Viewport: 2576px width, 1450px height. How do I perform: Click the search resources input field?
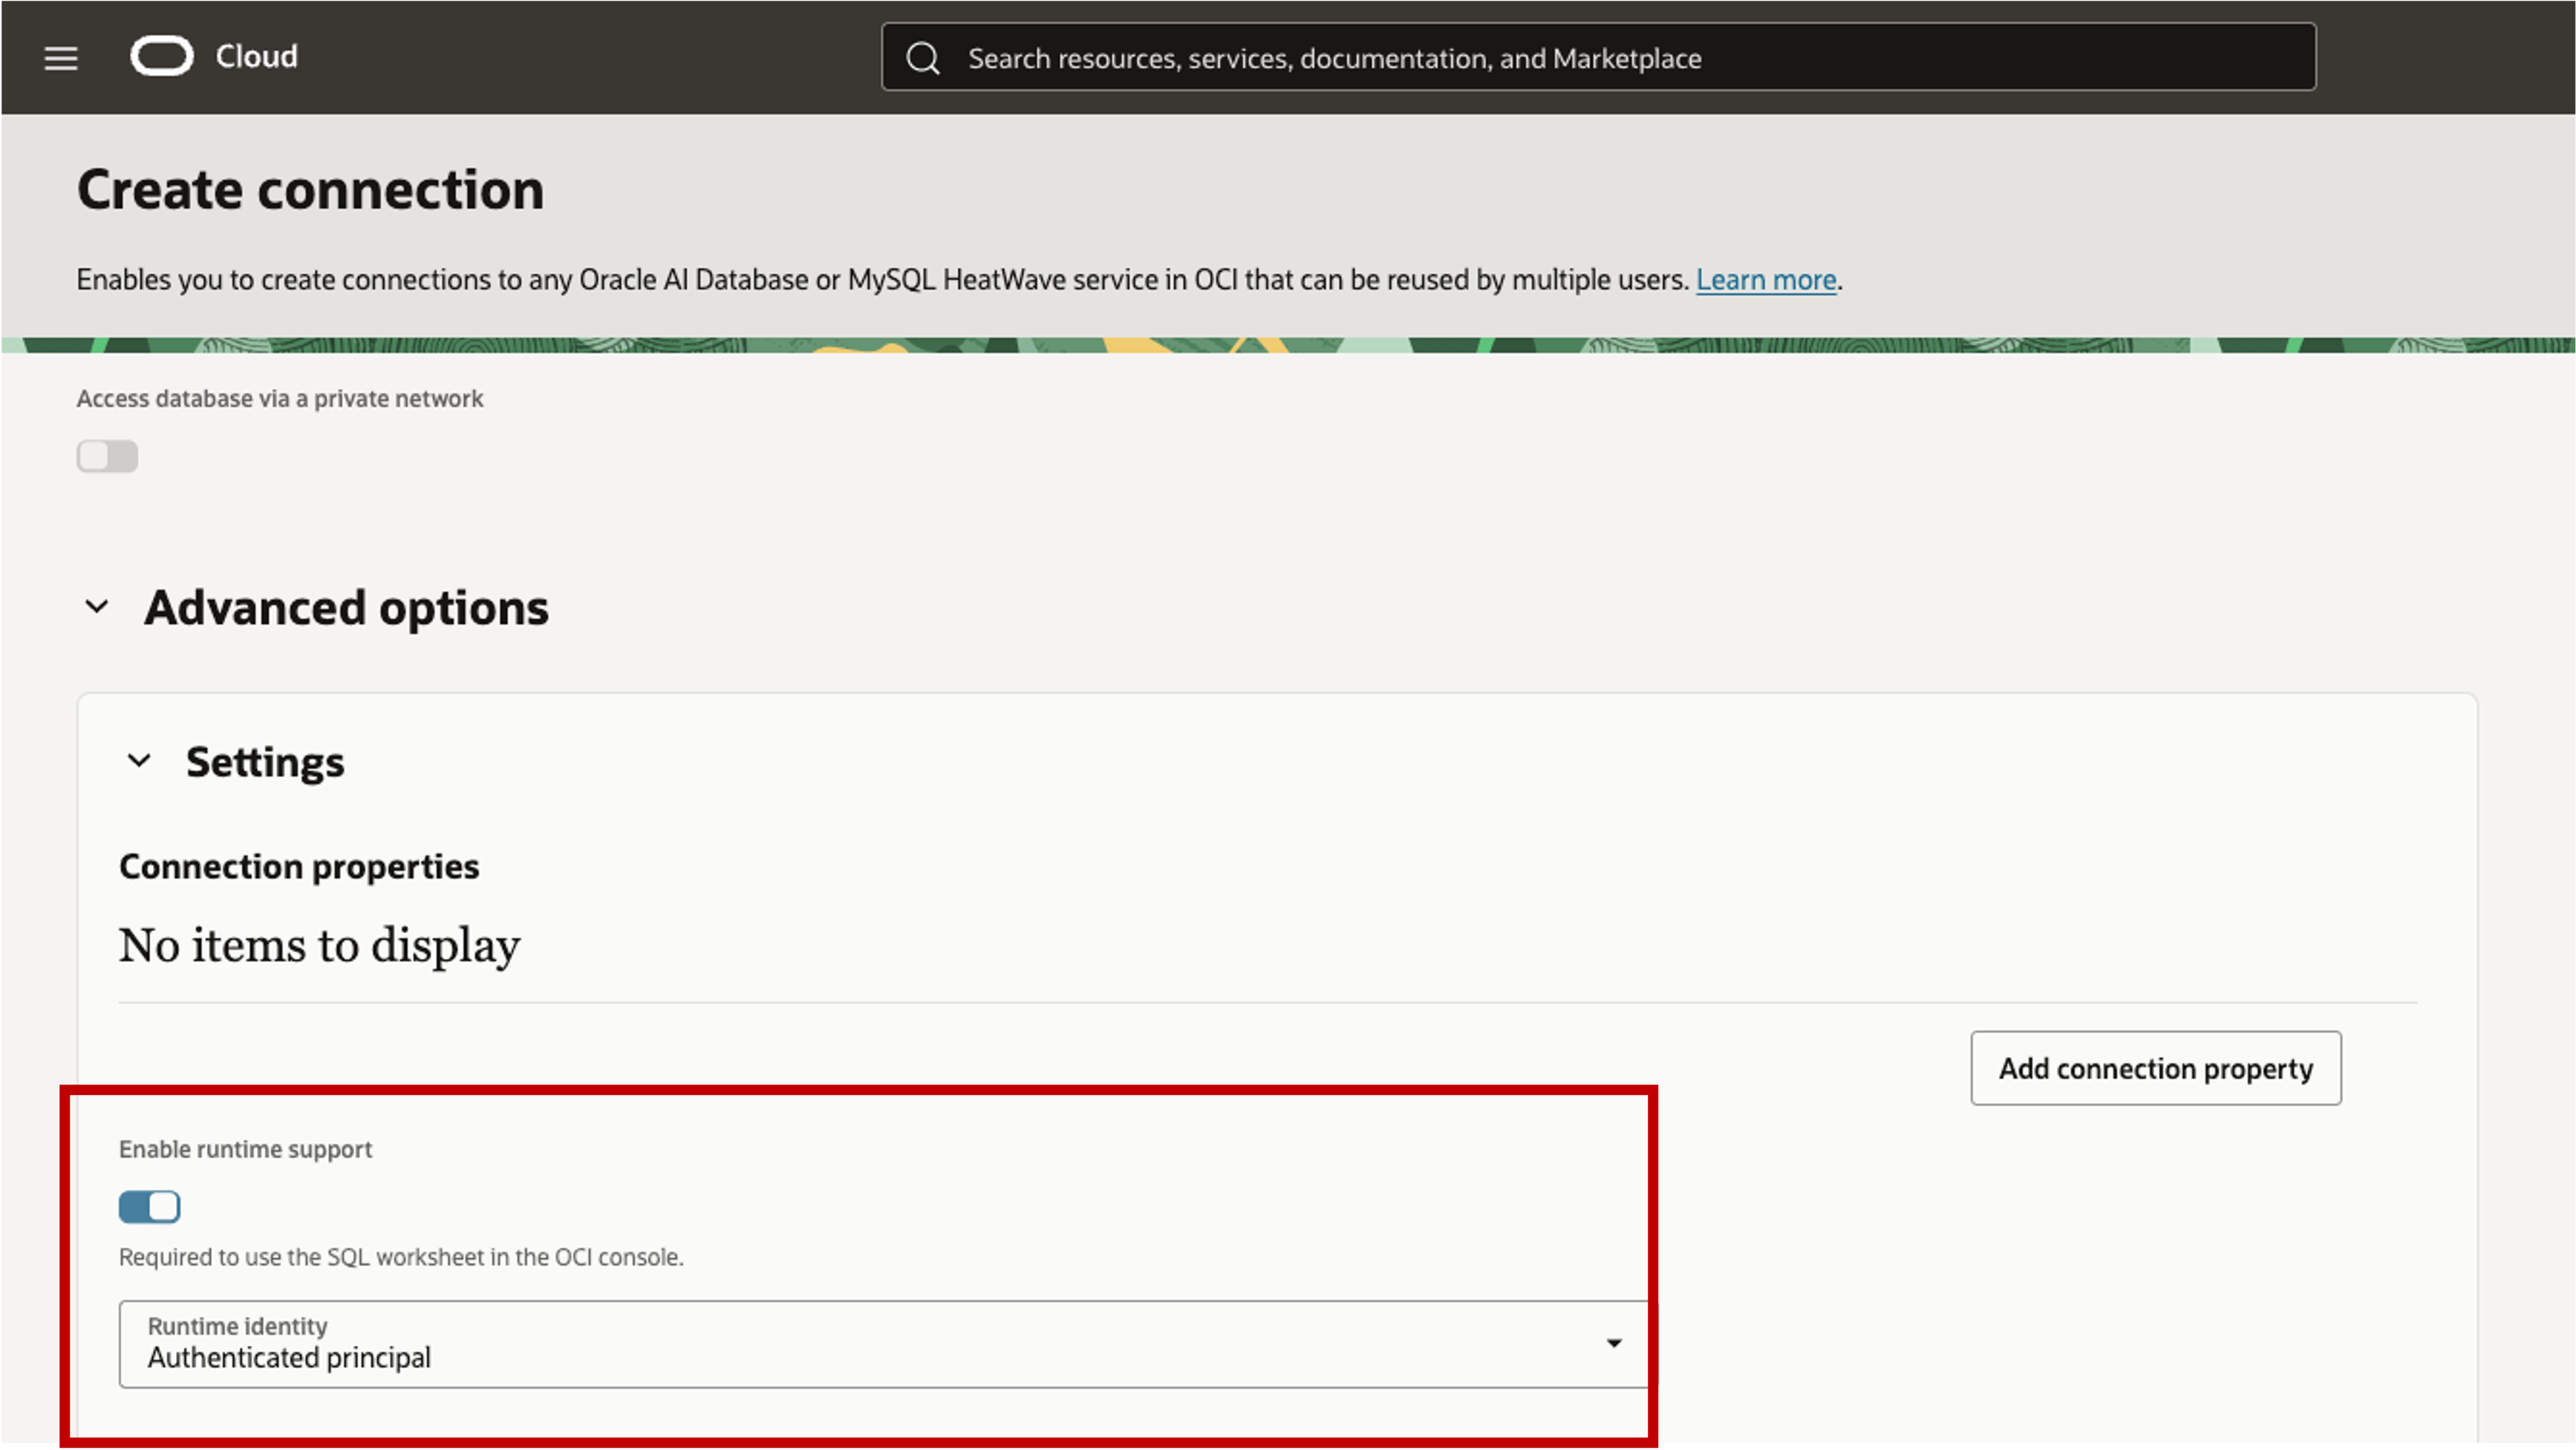coord(1400,57)
